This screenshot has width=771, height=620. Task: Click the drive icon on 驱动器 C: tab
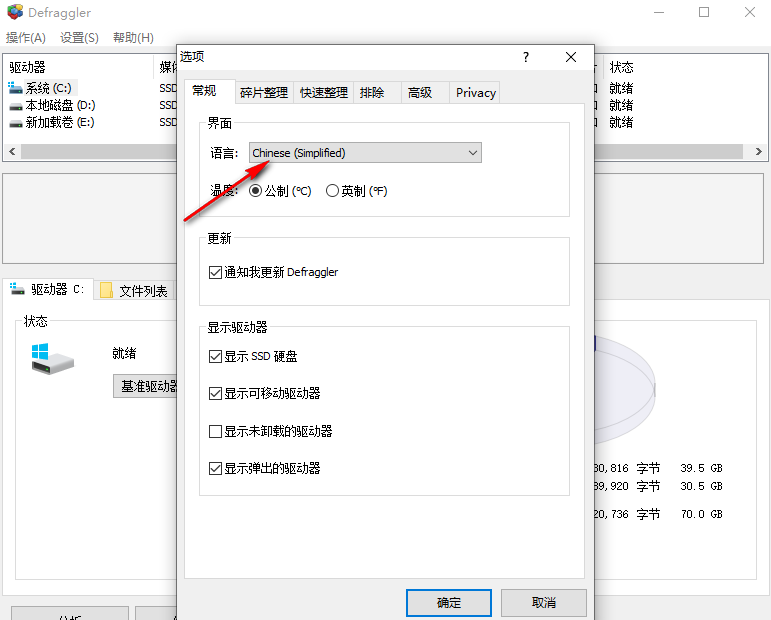17,289
